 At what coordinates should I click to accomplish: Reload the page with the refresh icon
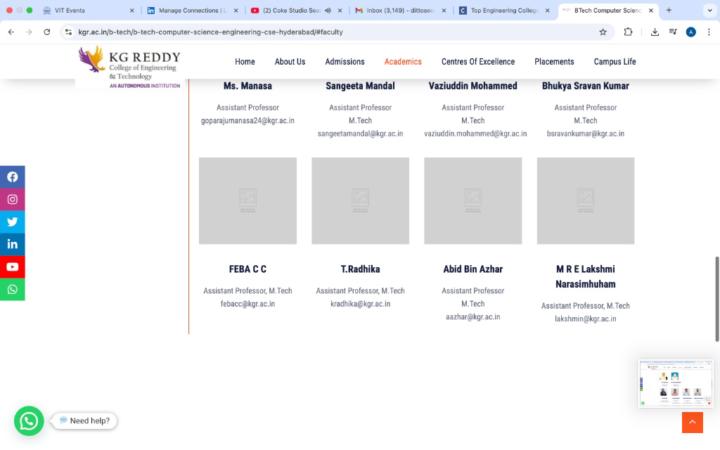[x=47, y=32]
